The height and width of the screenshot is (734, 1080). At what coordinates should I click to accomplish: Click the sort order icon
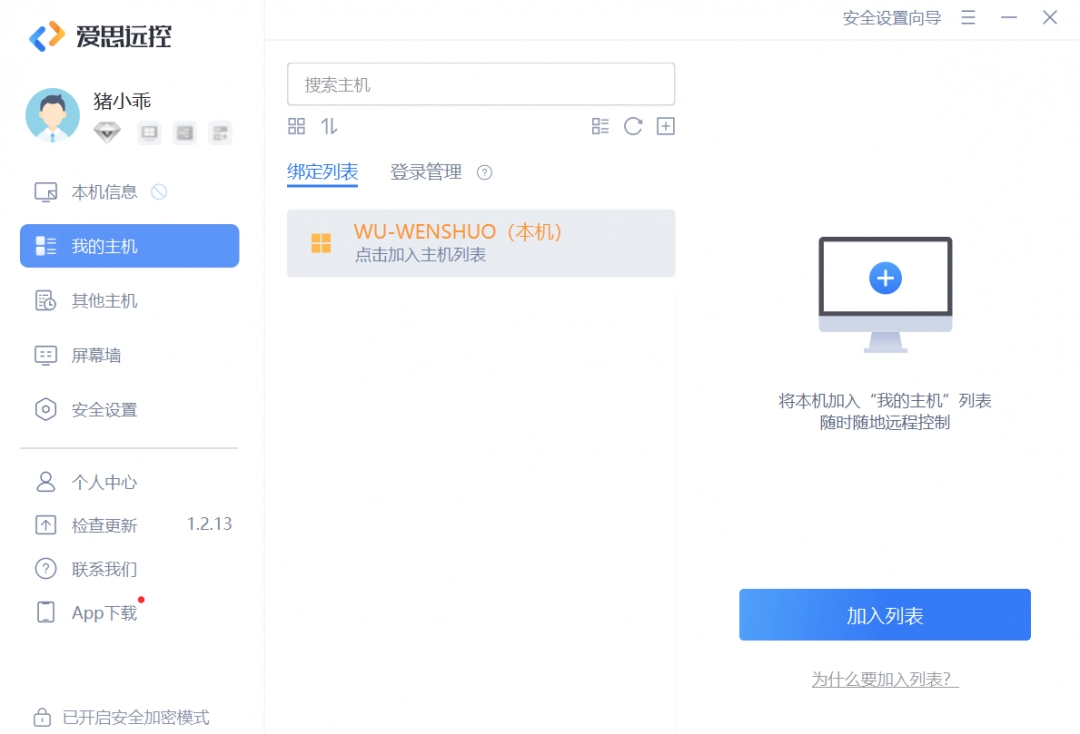tap(328, 126)
